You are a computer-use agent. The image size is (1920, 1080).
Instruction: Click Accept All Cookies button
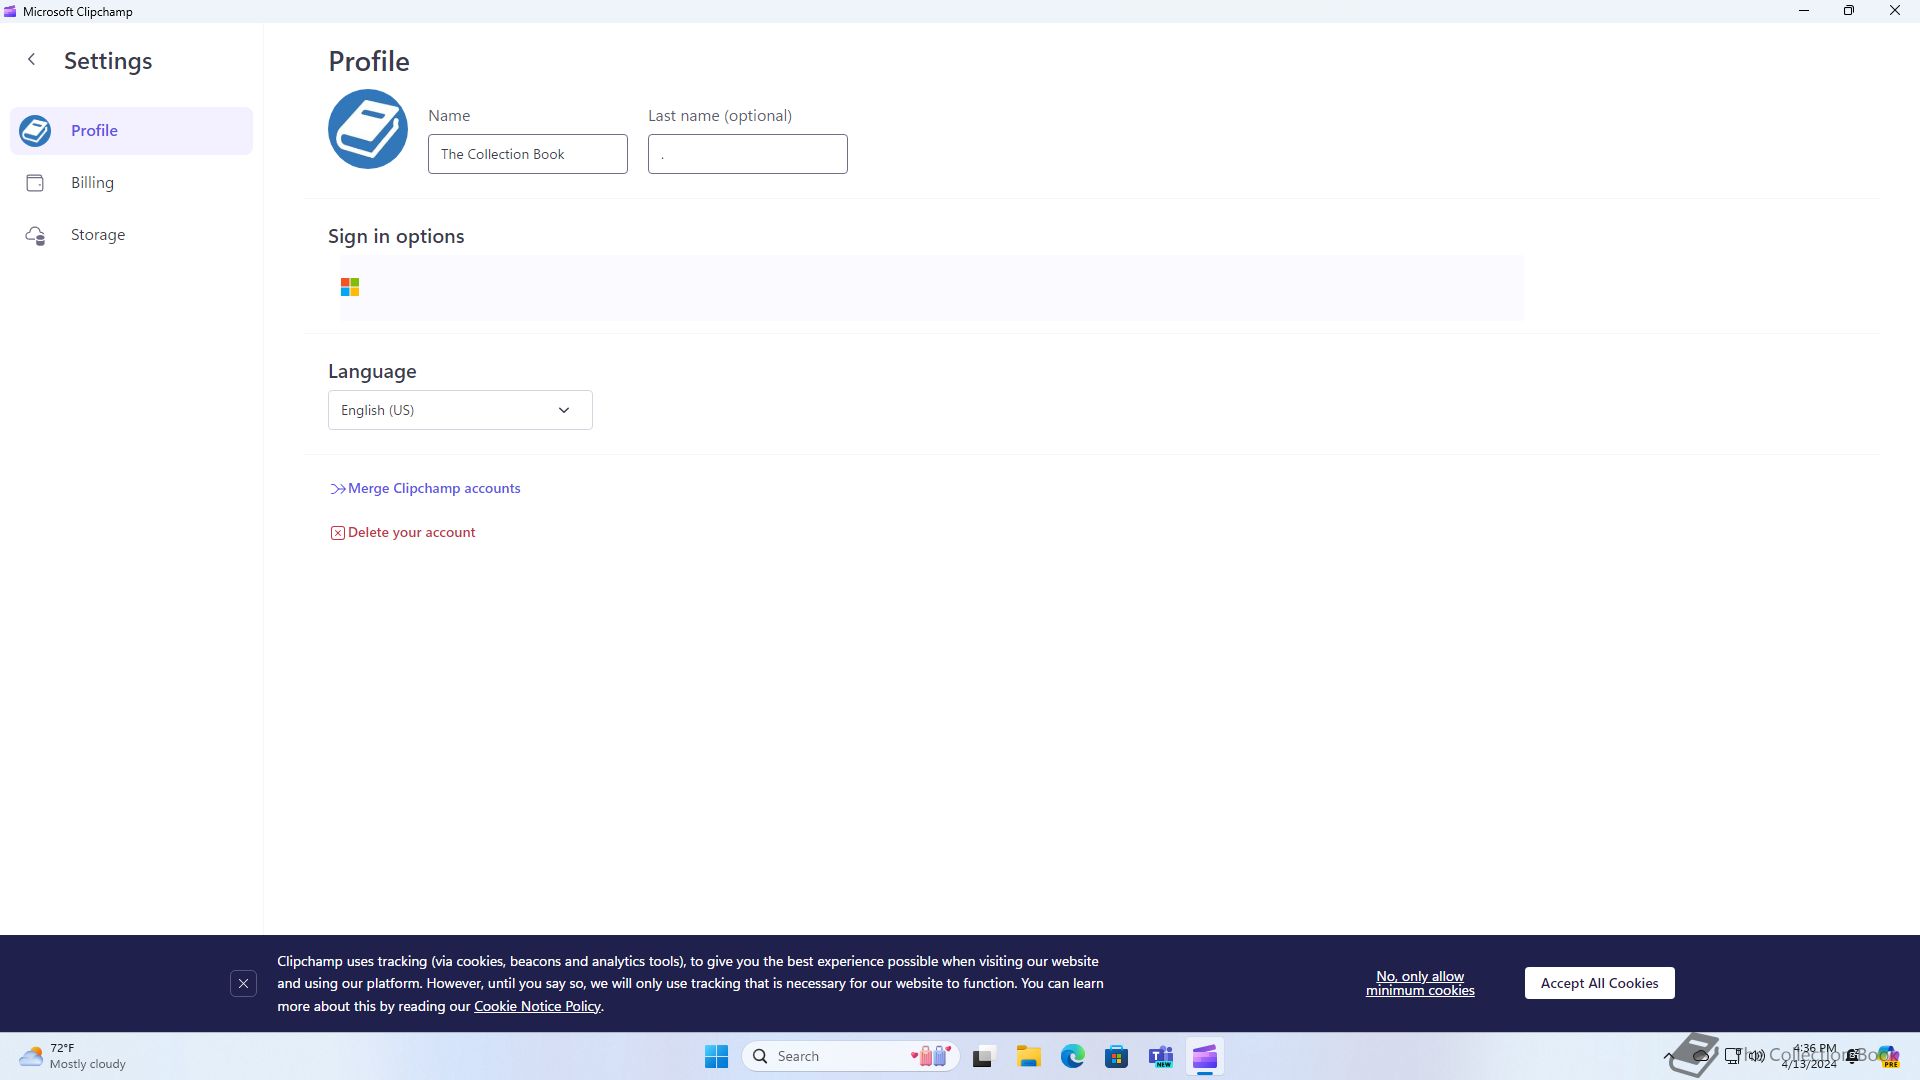click(1599, 983)
